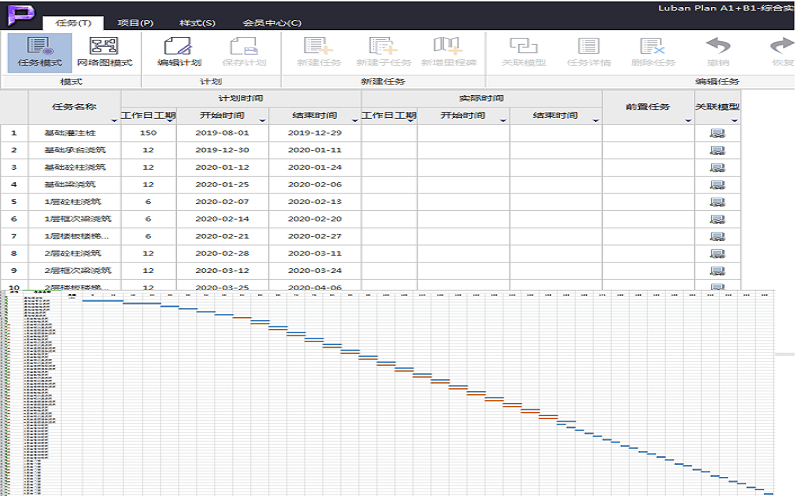
Task: Select task name 2层砼柱浇筑
Action: [x=73, y=253]
